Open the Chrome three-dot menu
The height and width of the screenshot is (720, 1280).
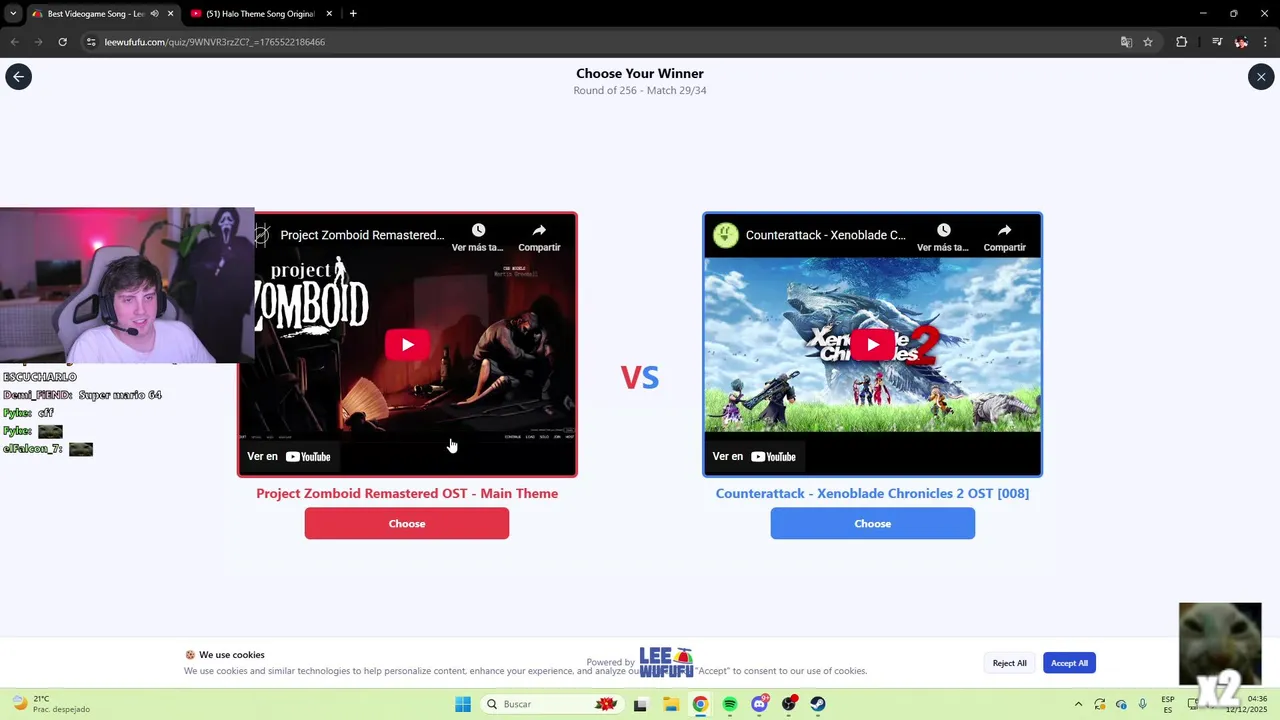[x=1266, y=42]
